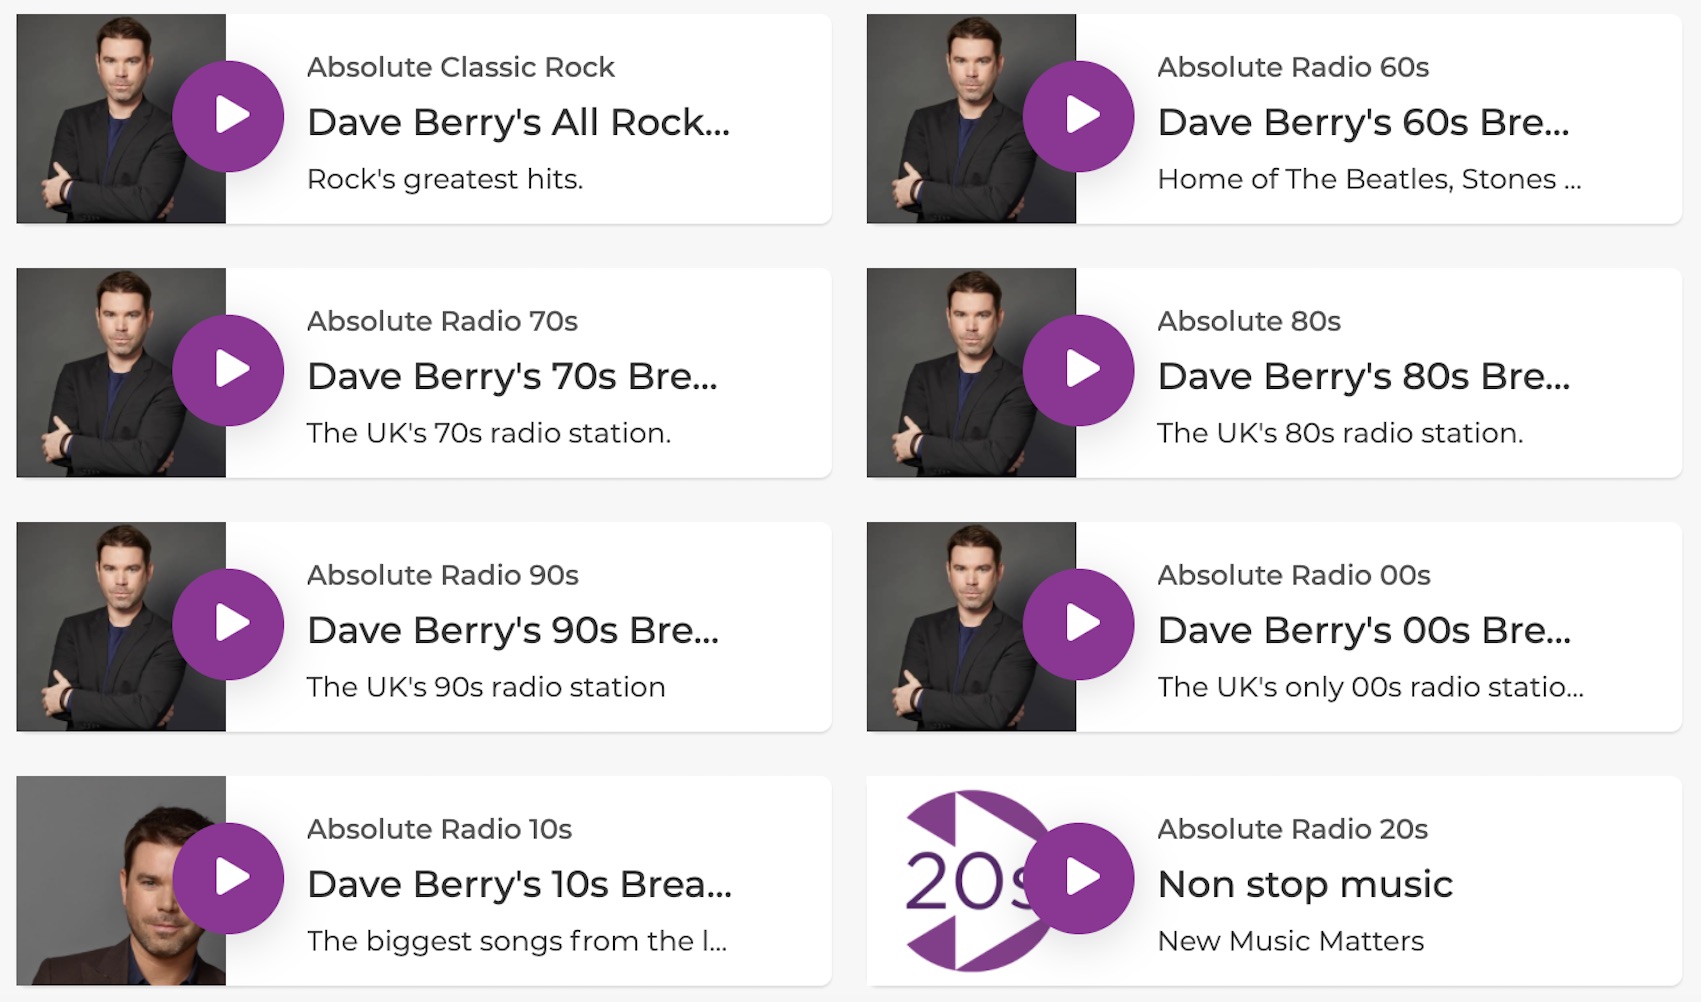Image resolution: width=1701 pixels, height=1002 pixels.
Task: Play Absolute 80s
Action: [x=1079, y=368]
